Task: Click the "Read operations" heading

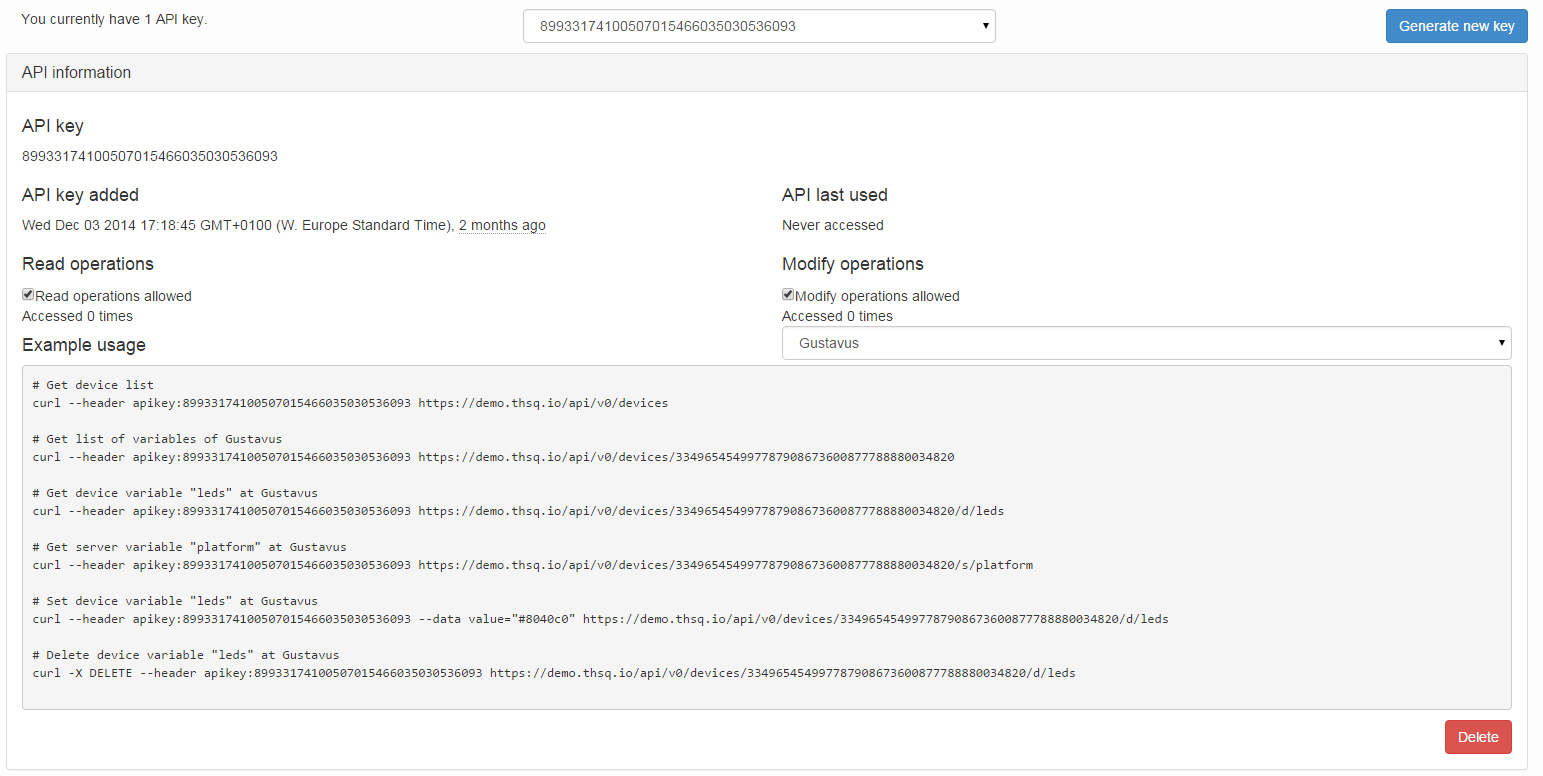Action: pyautogui.click(x=88, y=264)
